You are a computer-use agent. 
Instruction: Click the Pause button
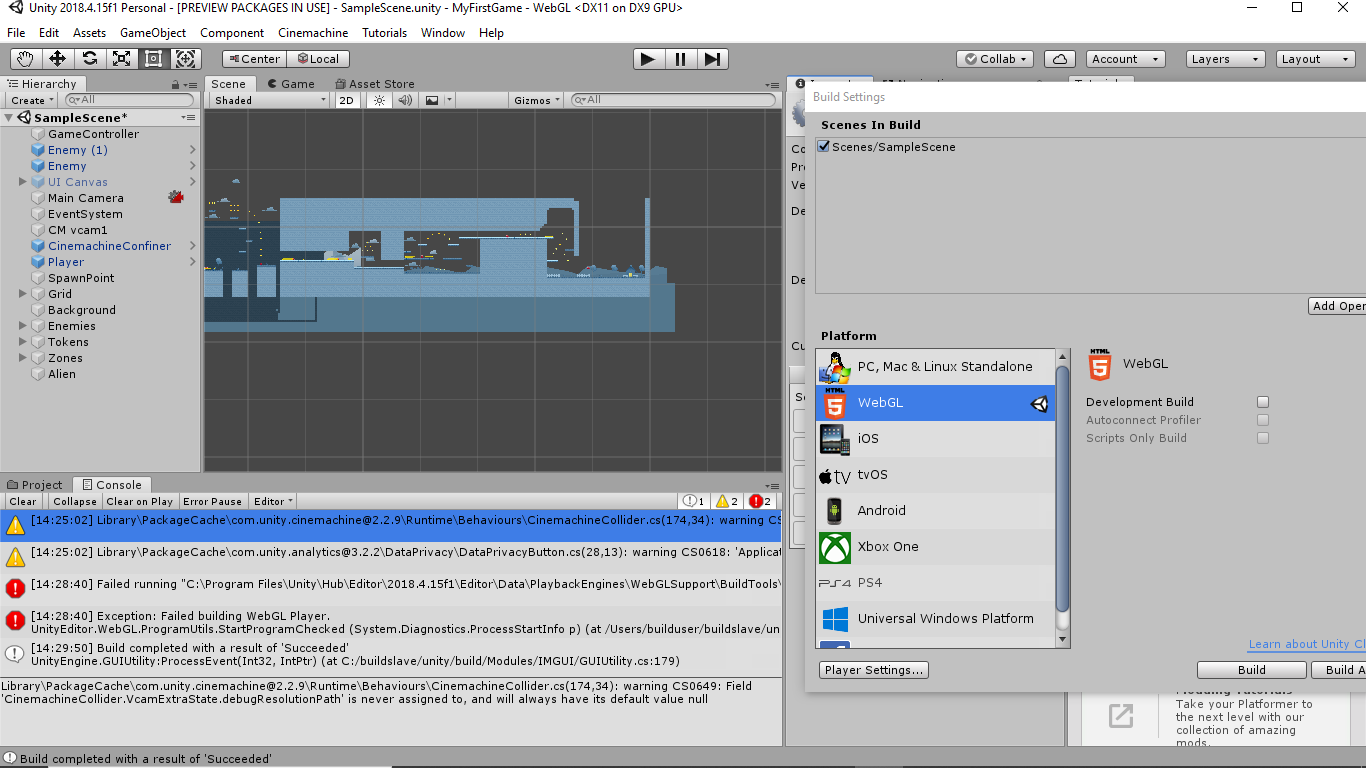click(680, 59)
